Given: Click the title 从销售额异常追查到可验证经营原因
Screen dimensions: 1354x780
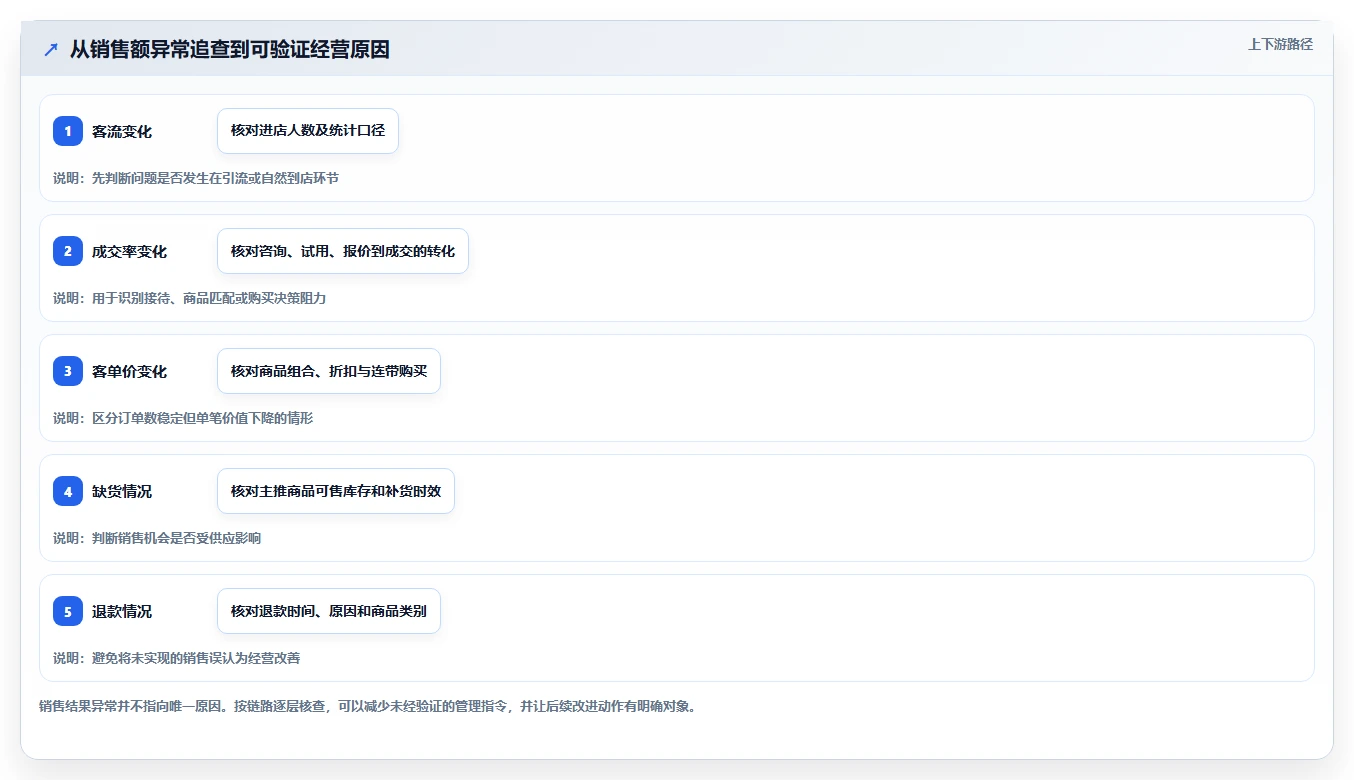Looking at the screenshot, I should click(x=230, y=49).
